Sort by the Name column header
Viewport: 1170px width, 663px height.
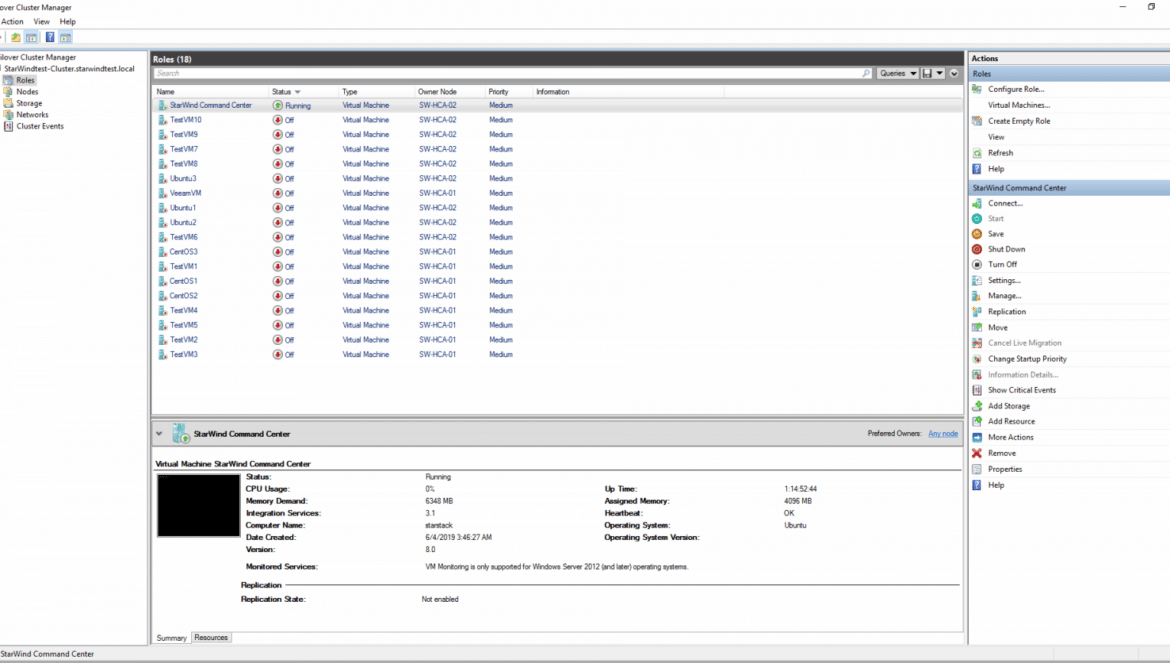pyautogui.click(x=210, y=92)
